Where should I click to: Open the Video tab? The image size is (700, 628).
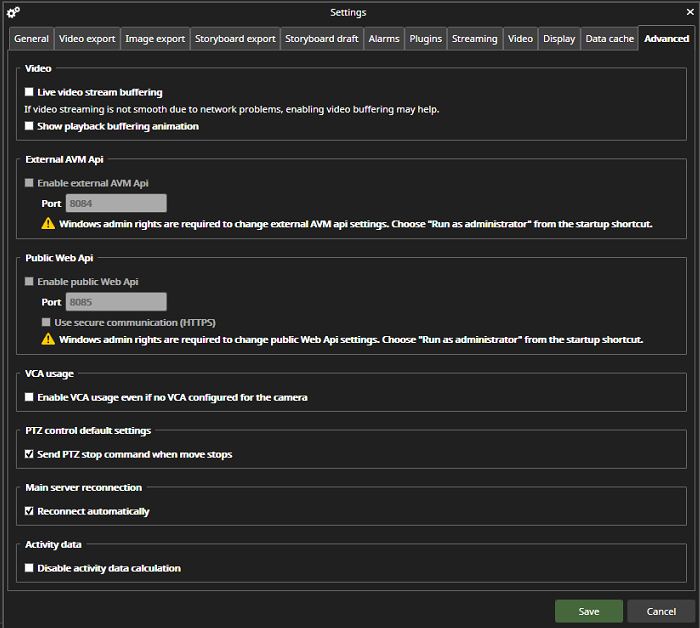tap(520, 39)
